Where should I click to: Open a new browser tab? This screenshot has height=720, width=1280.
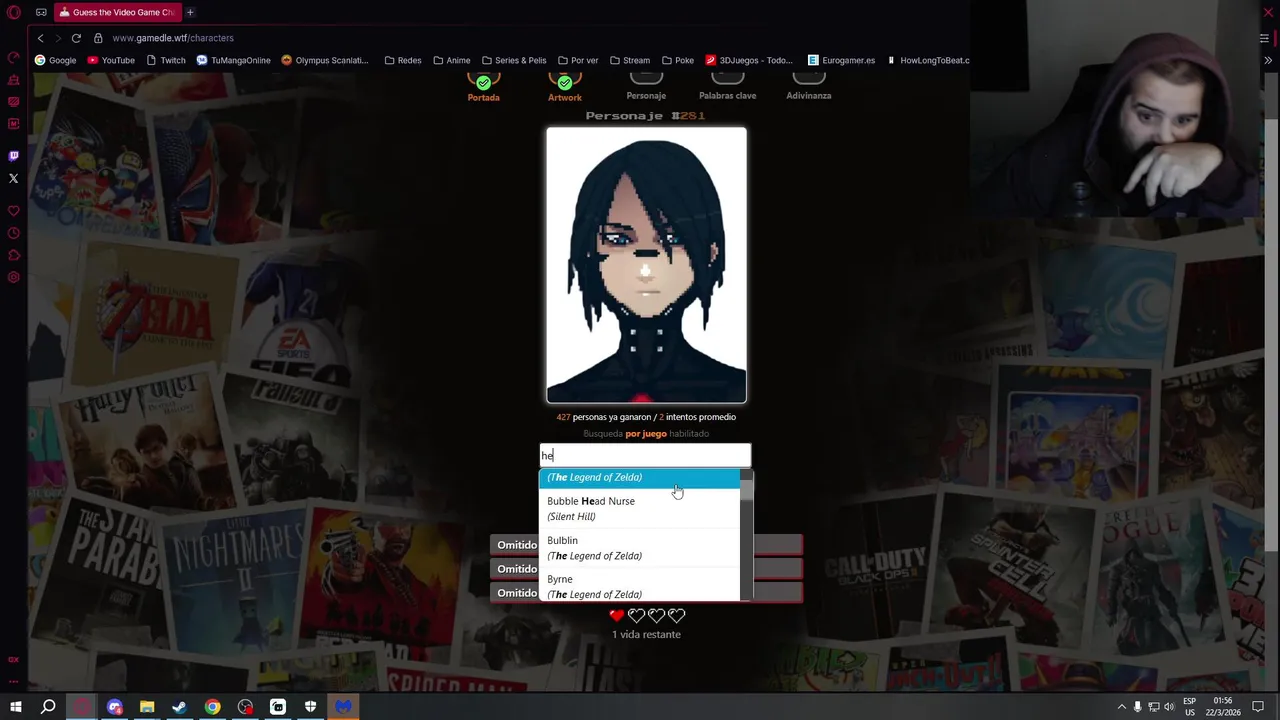coord(190,12)
